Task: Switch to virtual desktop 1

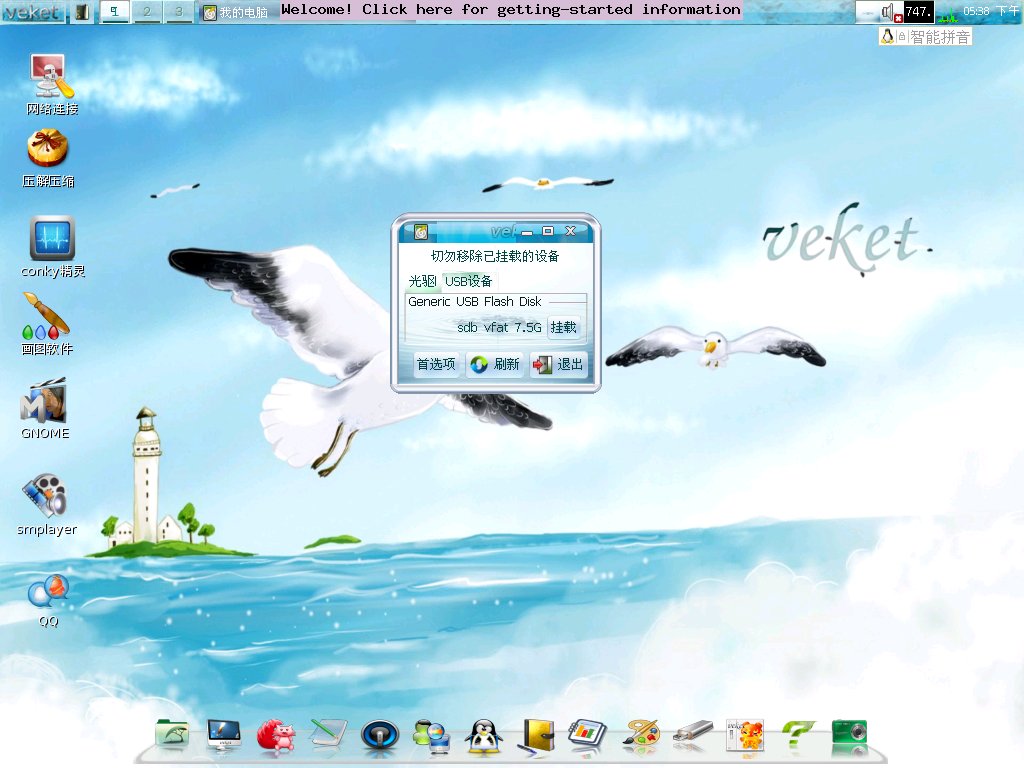Action: click(115, 11)
